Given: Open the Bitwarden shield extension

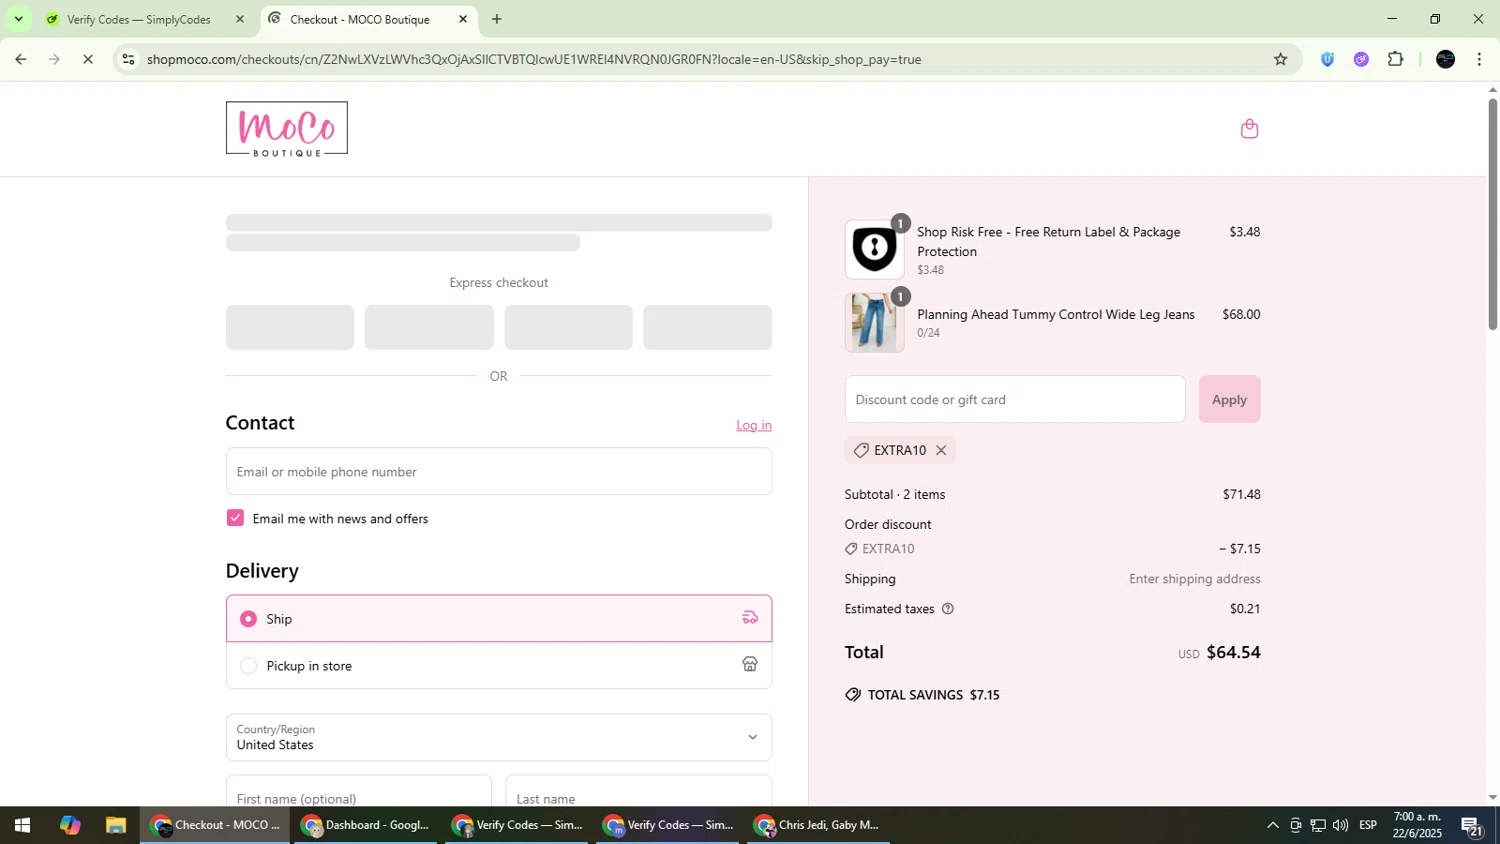Looking at the screenshot, I should point(1327,59).
